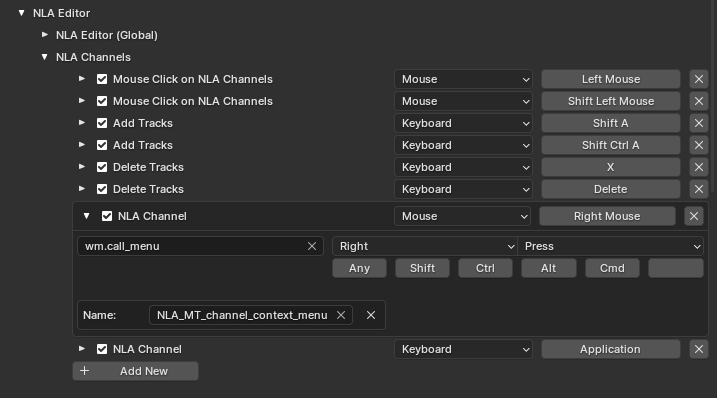Screen dimensions: 717x398
Task: Open Keyboard dropdown for Shift Ctrl A row
Action: click(463, 145)
